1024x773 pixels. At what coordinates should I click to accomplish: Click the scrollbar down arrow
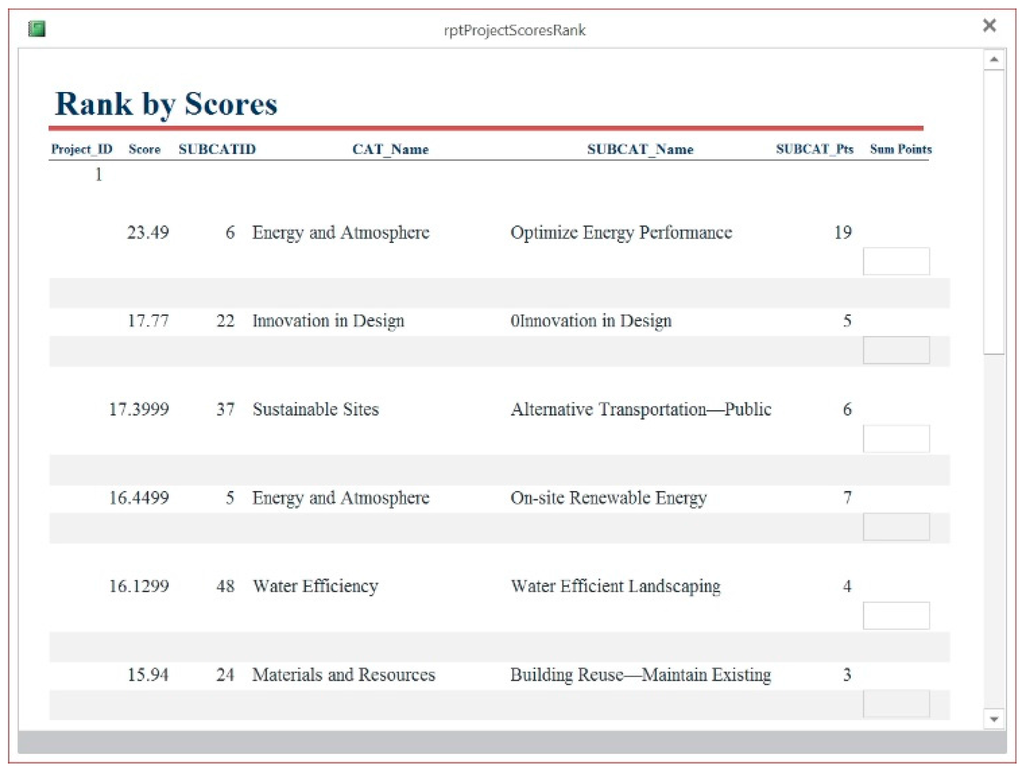[x=994, y=718]
